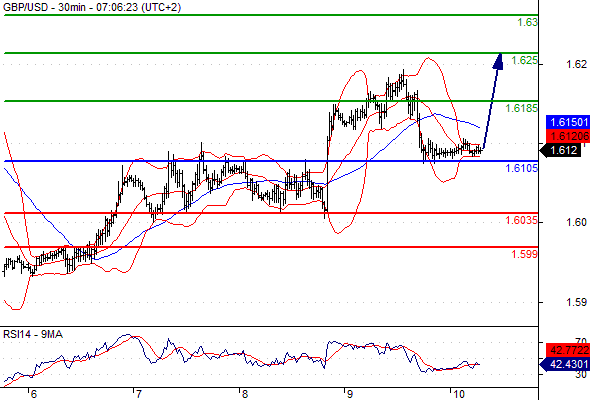Click the blue 42.4301 RSI value marker
This screenshot has width=590, height=400.
pos(564,364)
